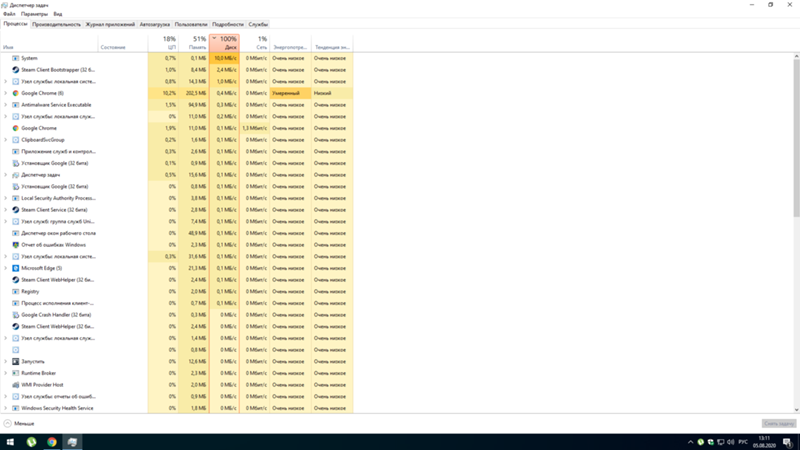Screen dimensions: 800x450
Task: Sort by the Память column header
Action: point(194,43)
